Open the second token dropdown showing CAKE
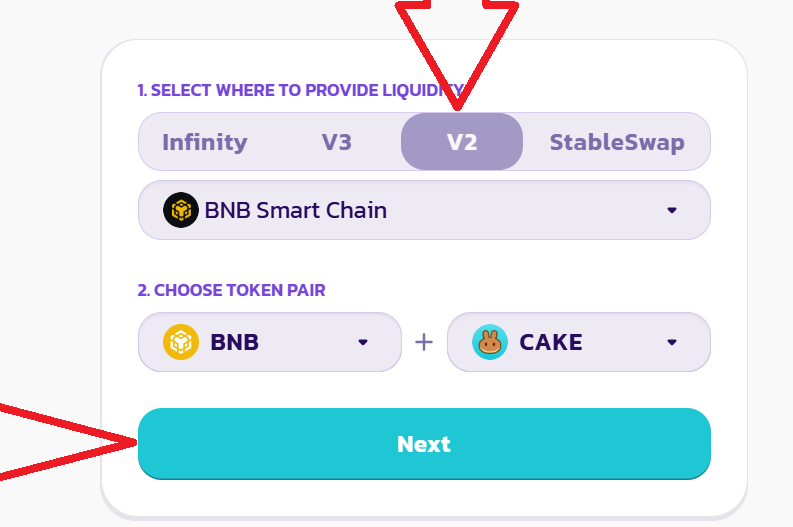This screenshot has height=527, width=793. tap(579, 342)
